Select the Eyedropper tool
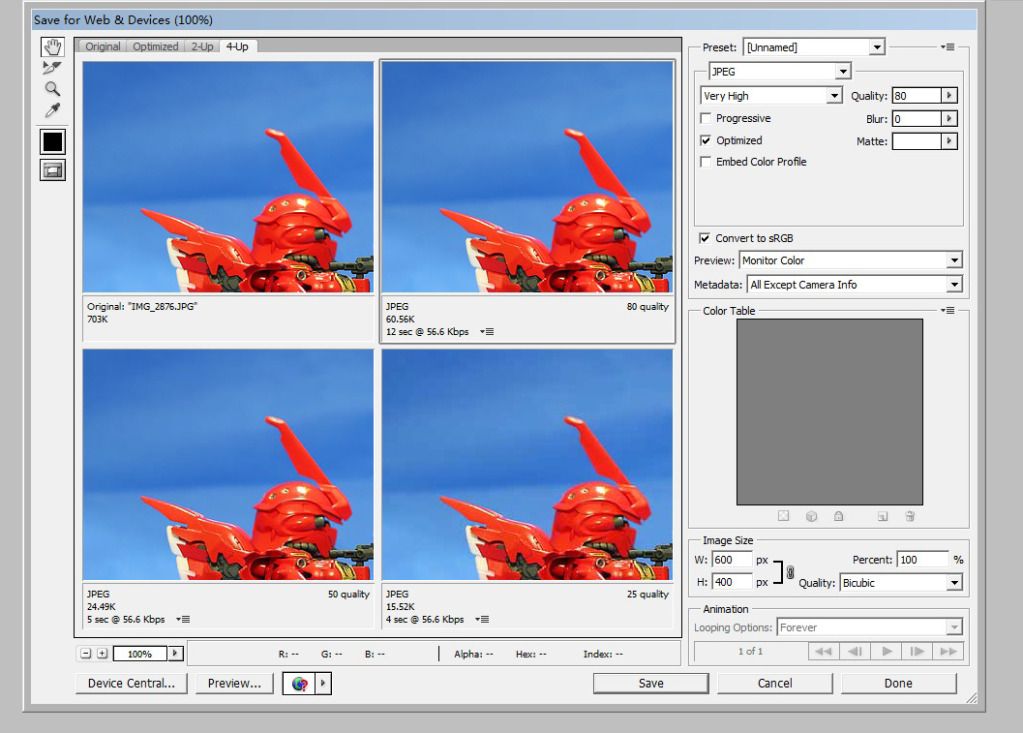The image size is (1023, 733). coord(52,110)
